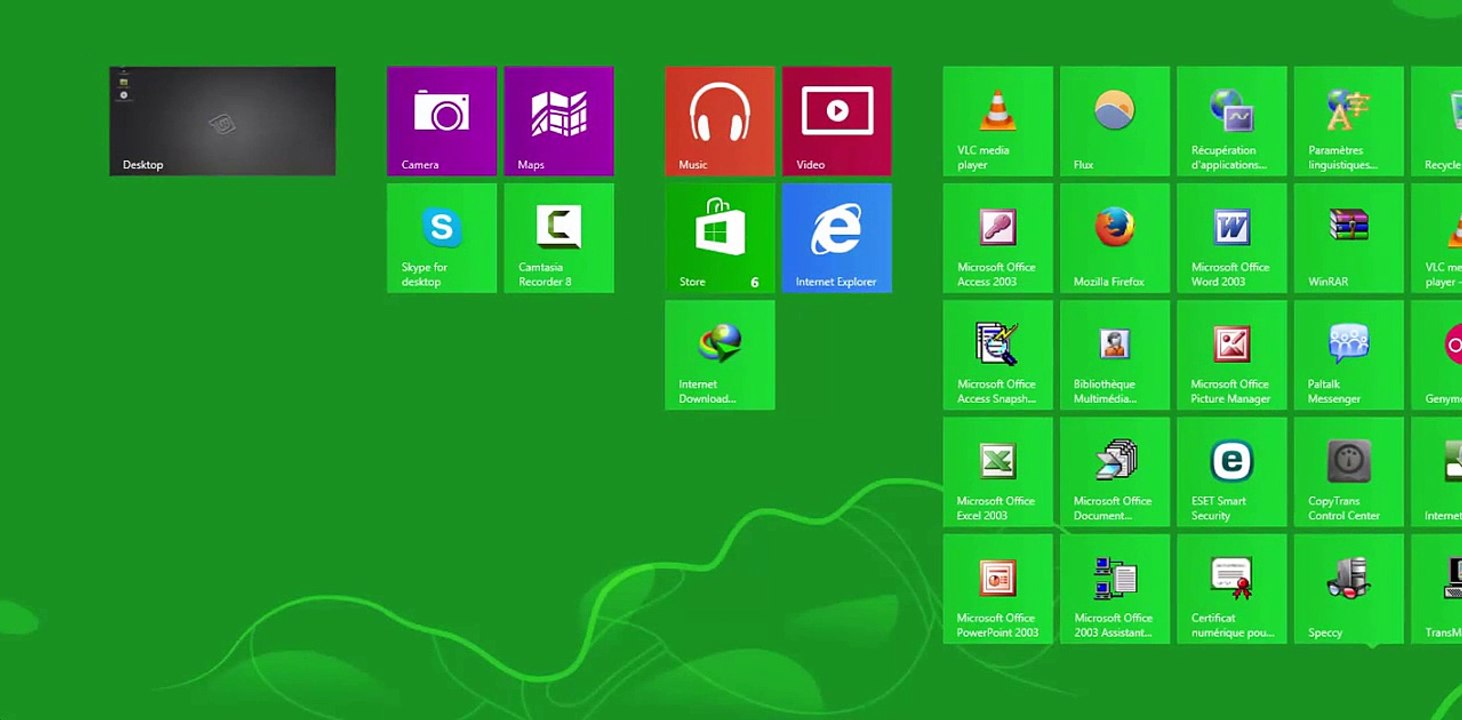Open the Maps tile
The image size is (1462, 720).
[x=559, y=121]
